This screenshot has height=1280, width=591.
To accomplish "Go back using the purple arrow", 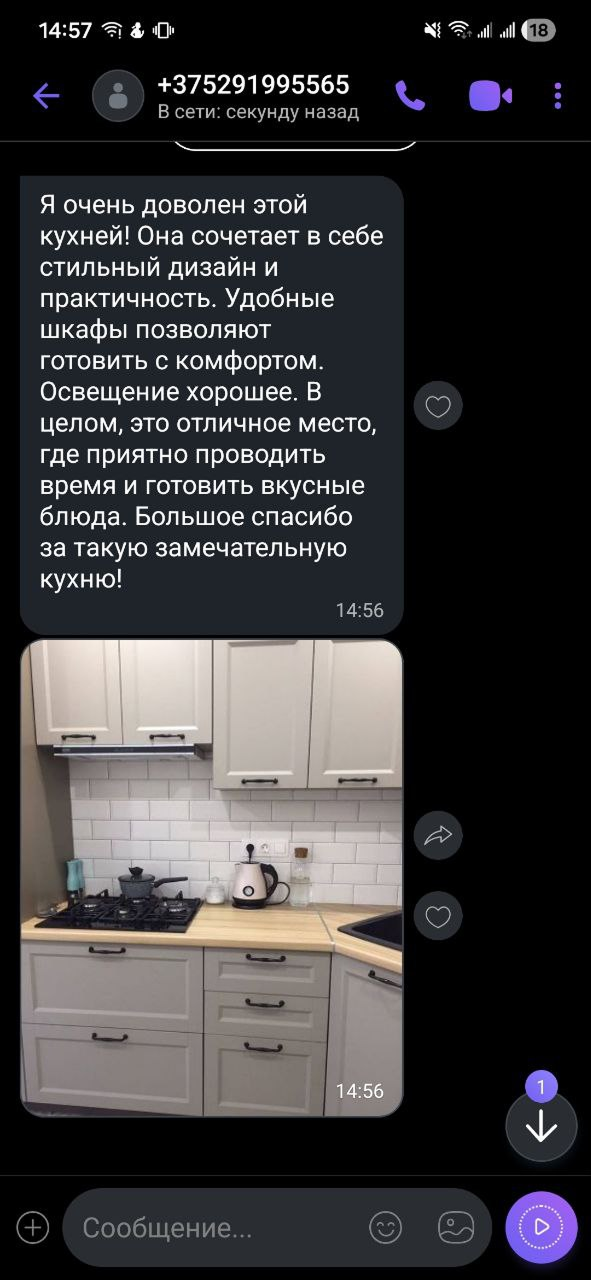I will [x=46, y=96].
